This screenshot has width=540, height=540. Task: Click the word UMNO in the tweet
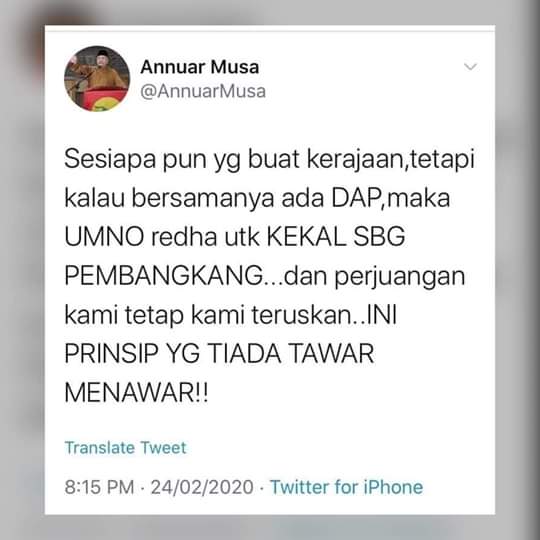[104, 237]
